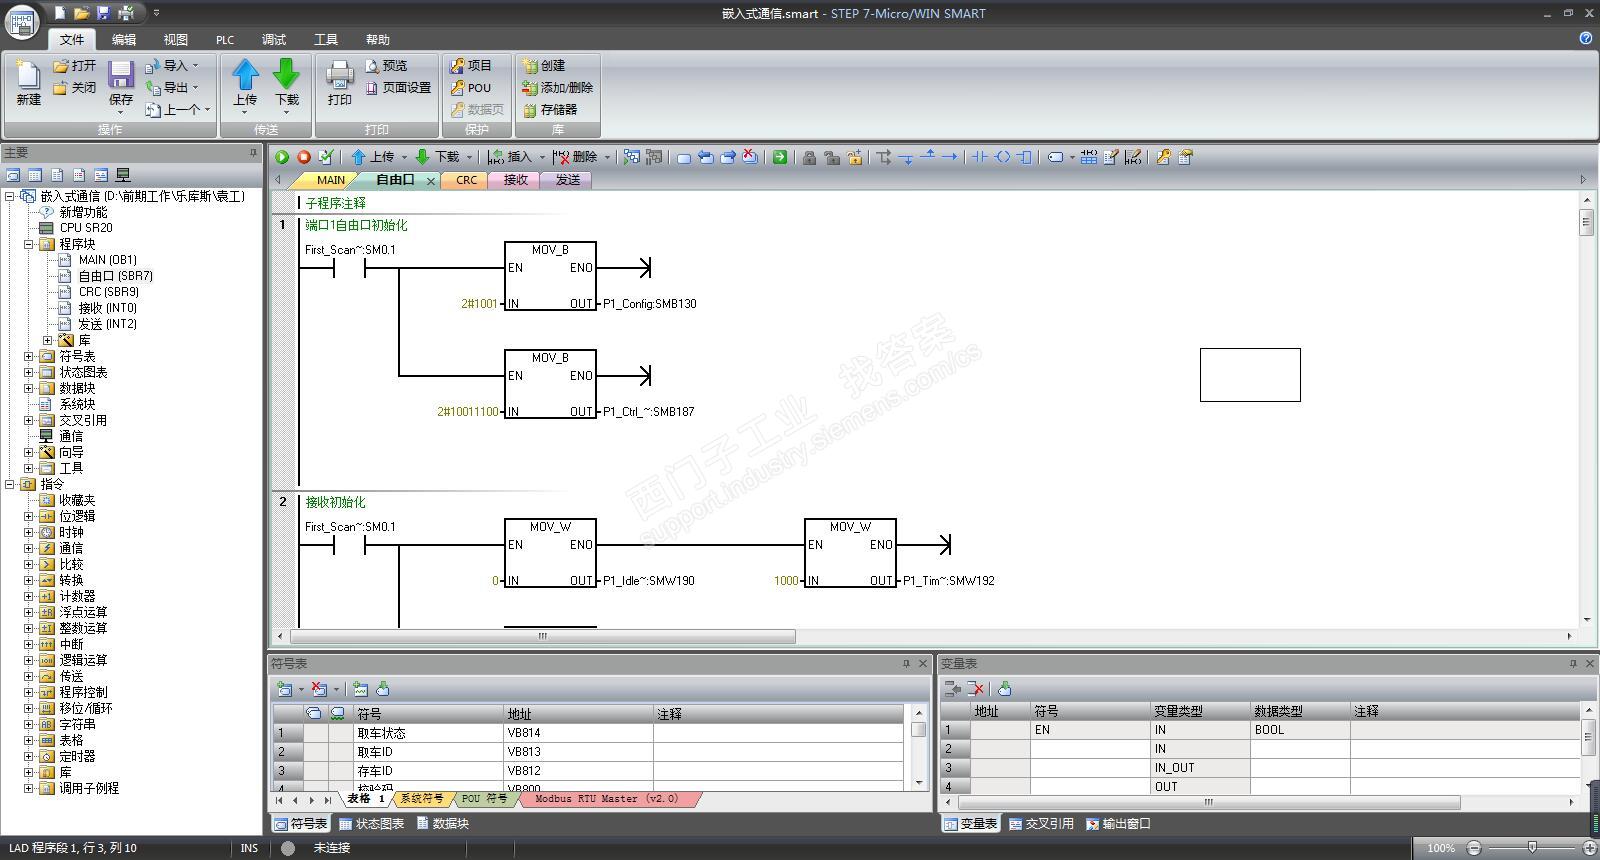Click add symbol table icon in 符号表 toolbar
Viewport: 1600px width, 860px height.
pyautogui.click(x=286, y=689)
